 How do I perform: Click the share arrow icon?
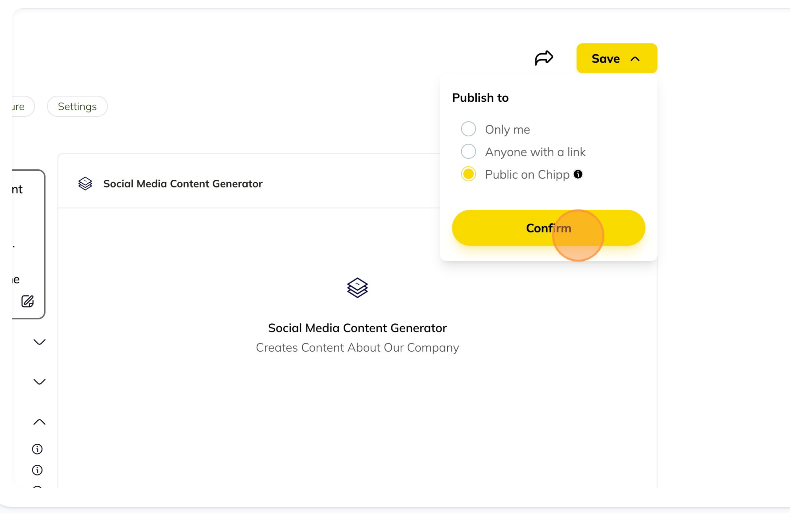point(544,58)
